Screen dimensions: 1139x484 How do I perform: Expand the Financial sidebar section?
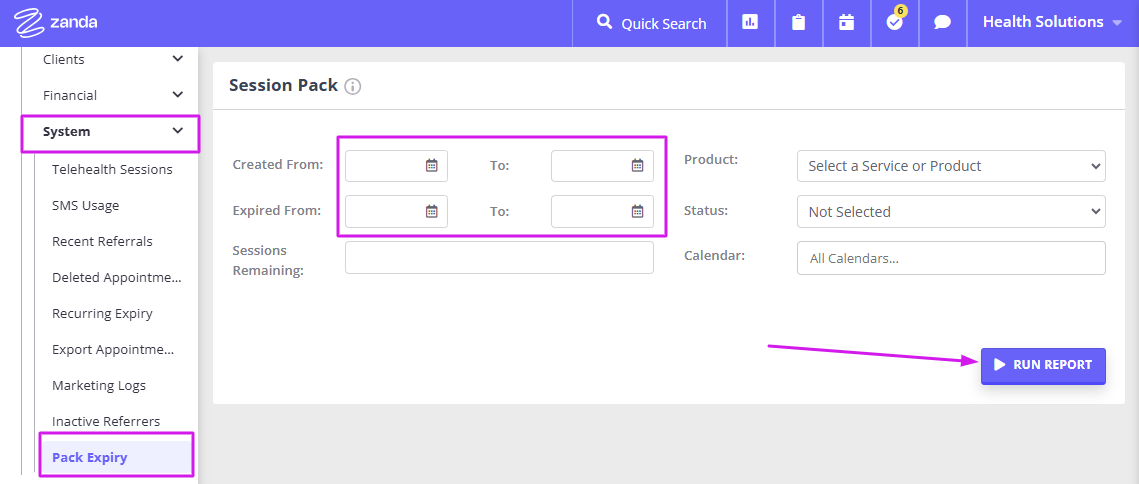click(x=113, y=95)
